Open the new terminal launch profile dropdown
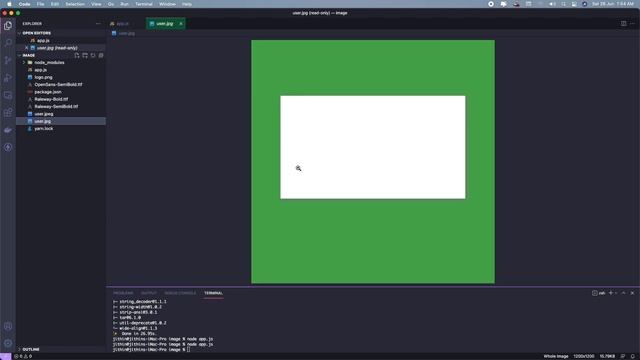640x360 pixels. pyautogui.click(x=616, y=293)
